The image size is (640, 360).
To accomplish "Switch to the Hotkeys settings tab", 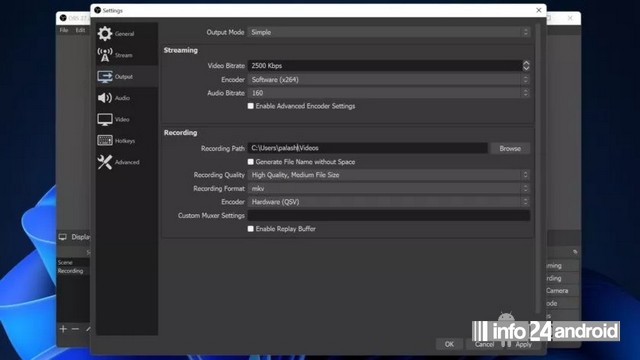I will point(127,141).
